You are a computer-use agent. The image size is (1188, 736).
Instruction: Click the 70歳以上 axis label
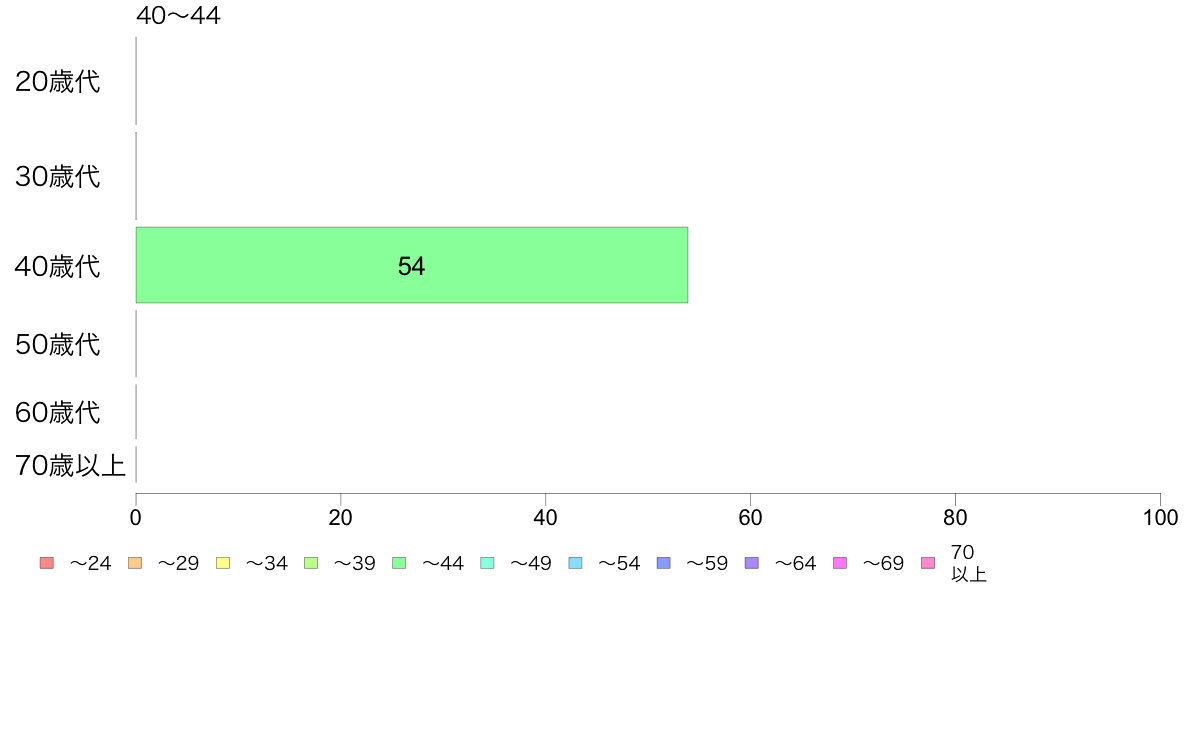coord(70,465)
